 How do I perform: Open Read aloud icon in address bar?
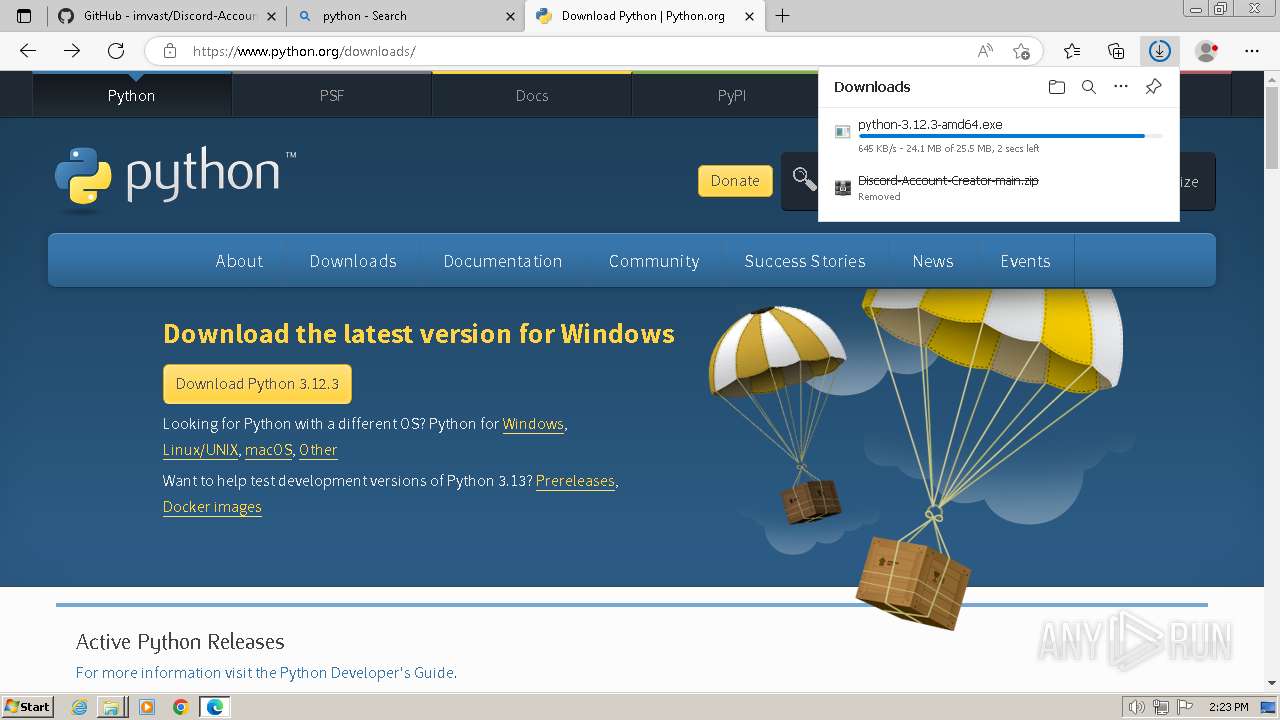pyautogui.click(x=985, y=51)
